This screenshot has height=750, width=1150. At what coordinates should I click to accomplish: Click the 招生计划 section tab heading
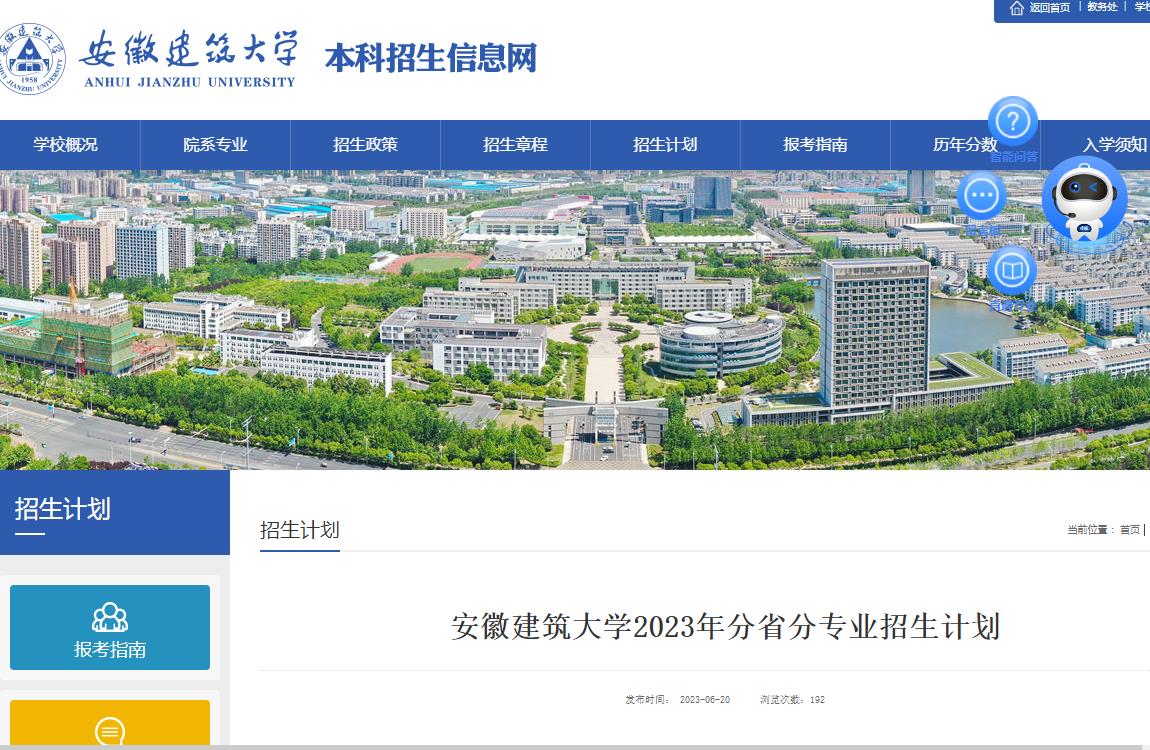pos(299,530)
